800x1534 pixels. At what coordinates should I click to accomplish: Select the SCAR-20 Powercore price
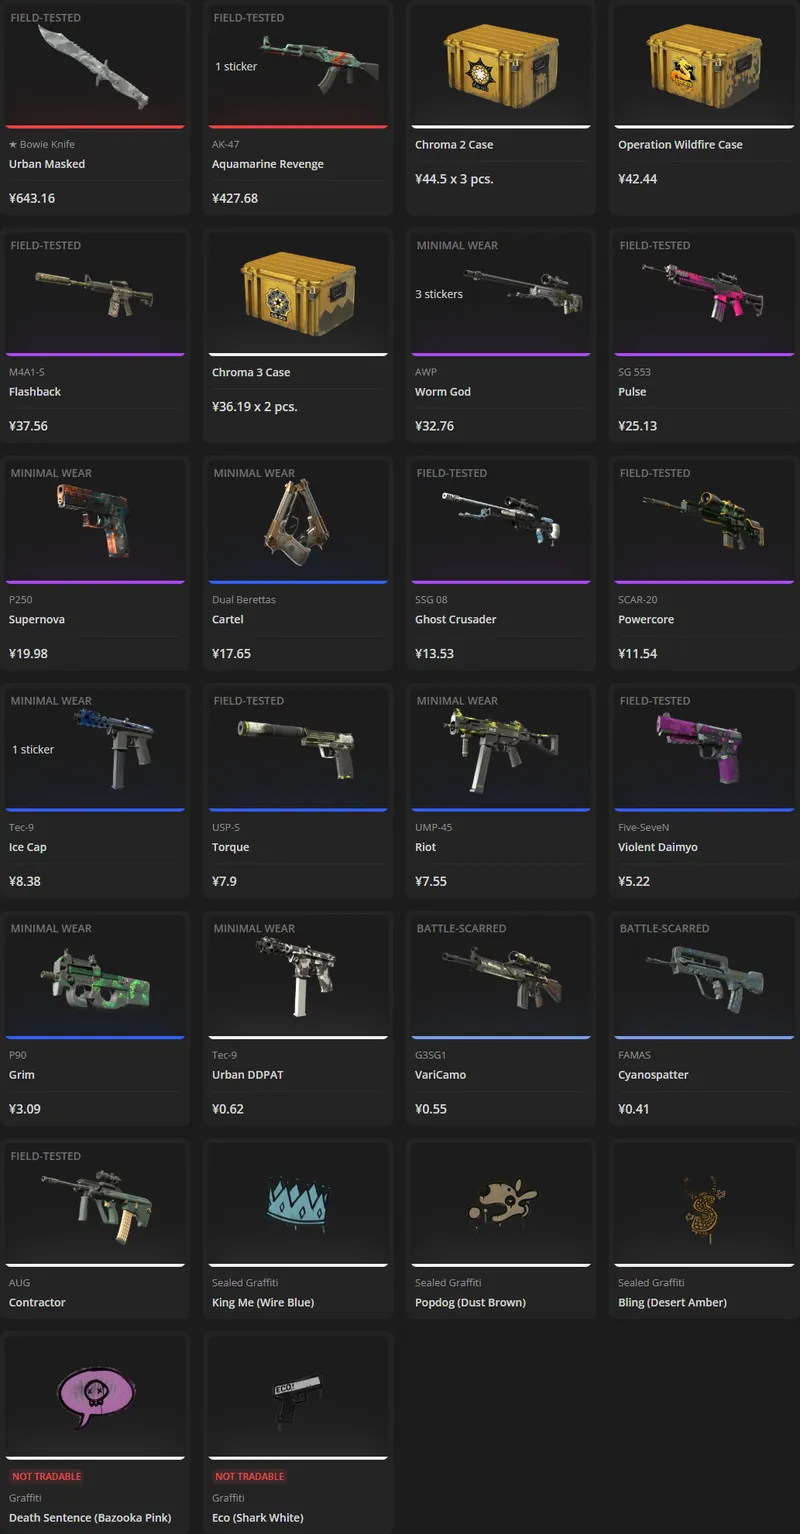[x=638, y=654]
